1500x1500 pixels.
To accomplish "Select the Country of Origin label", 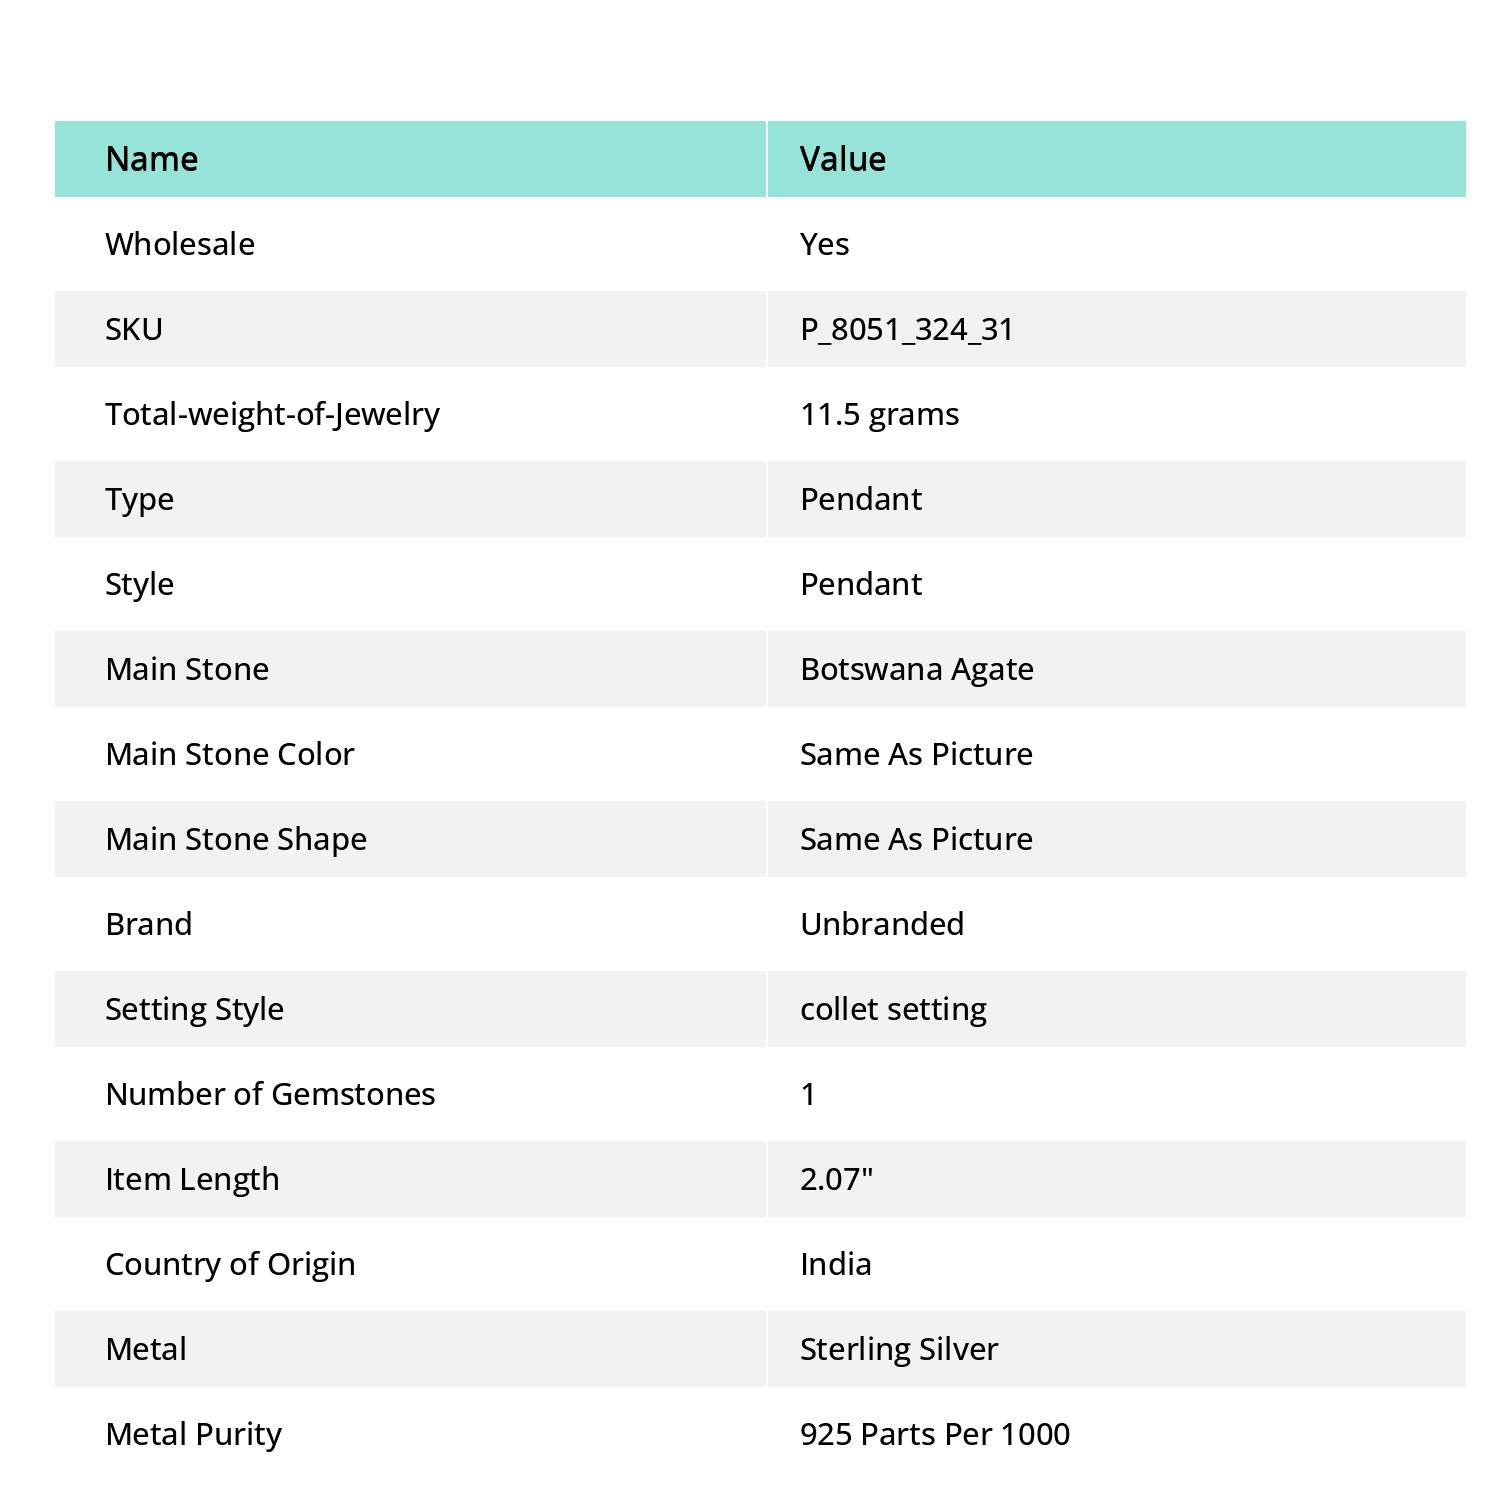I will click(230, 1264).
